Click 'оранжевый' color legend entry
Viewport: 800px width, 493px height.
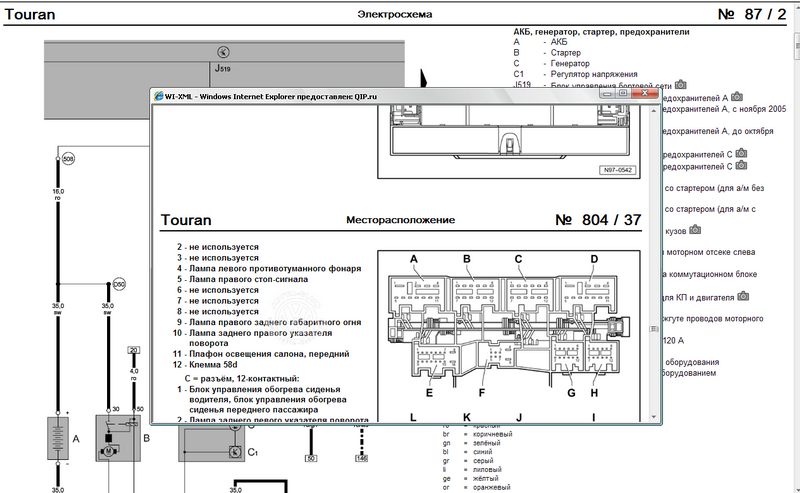[491, 487]
